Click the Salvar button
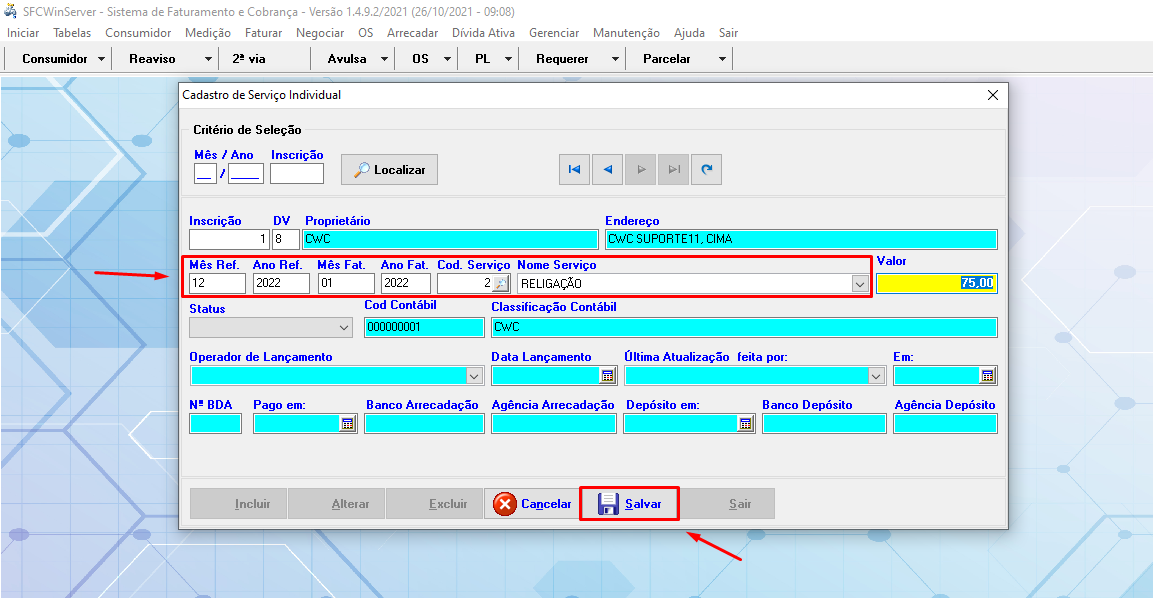 630,504
